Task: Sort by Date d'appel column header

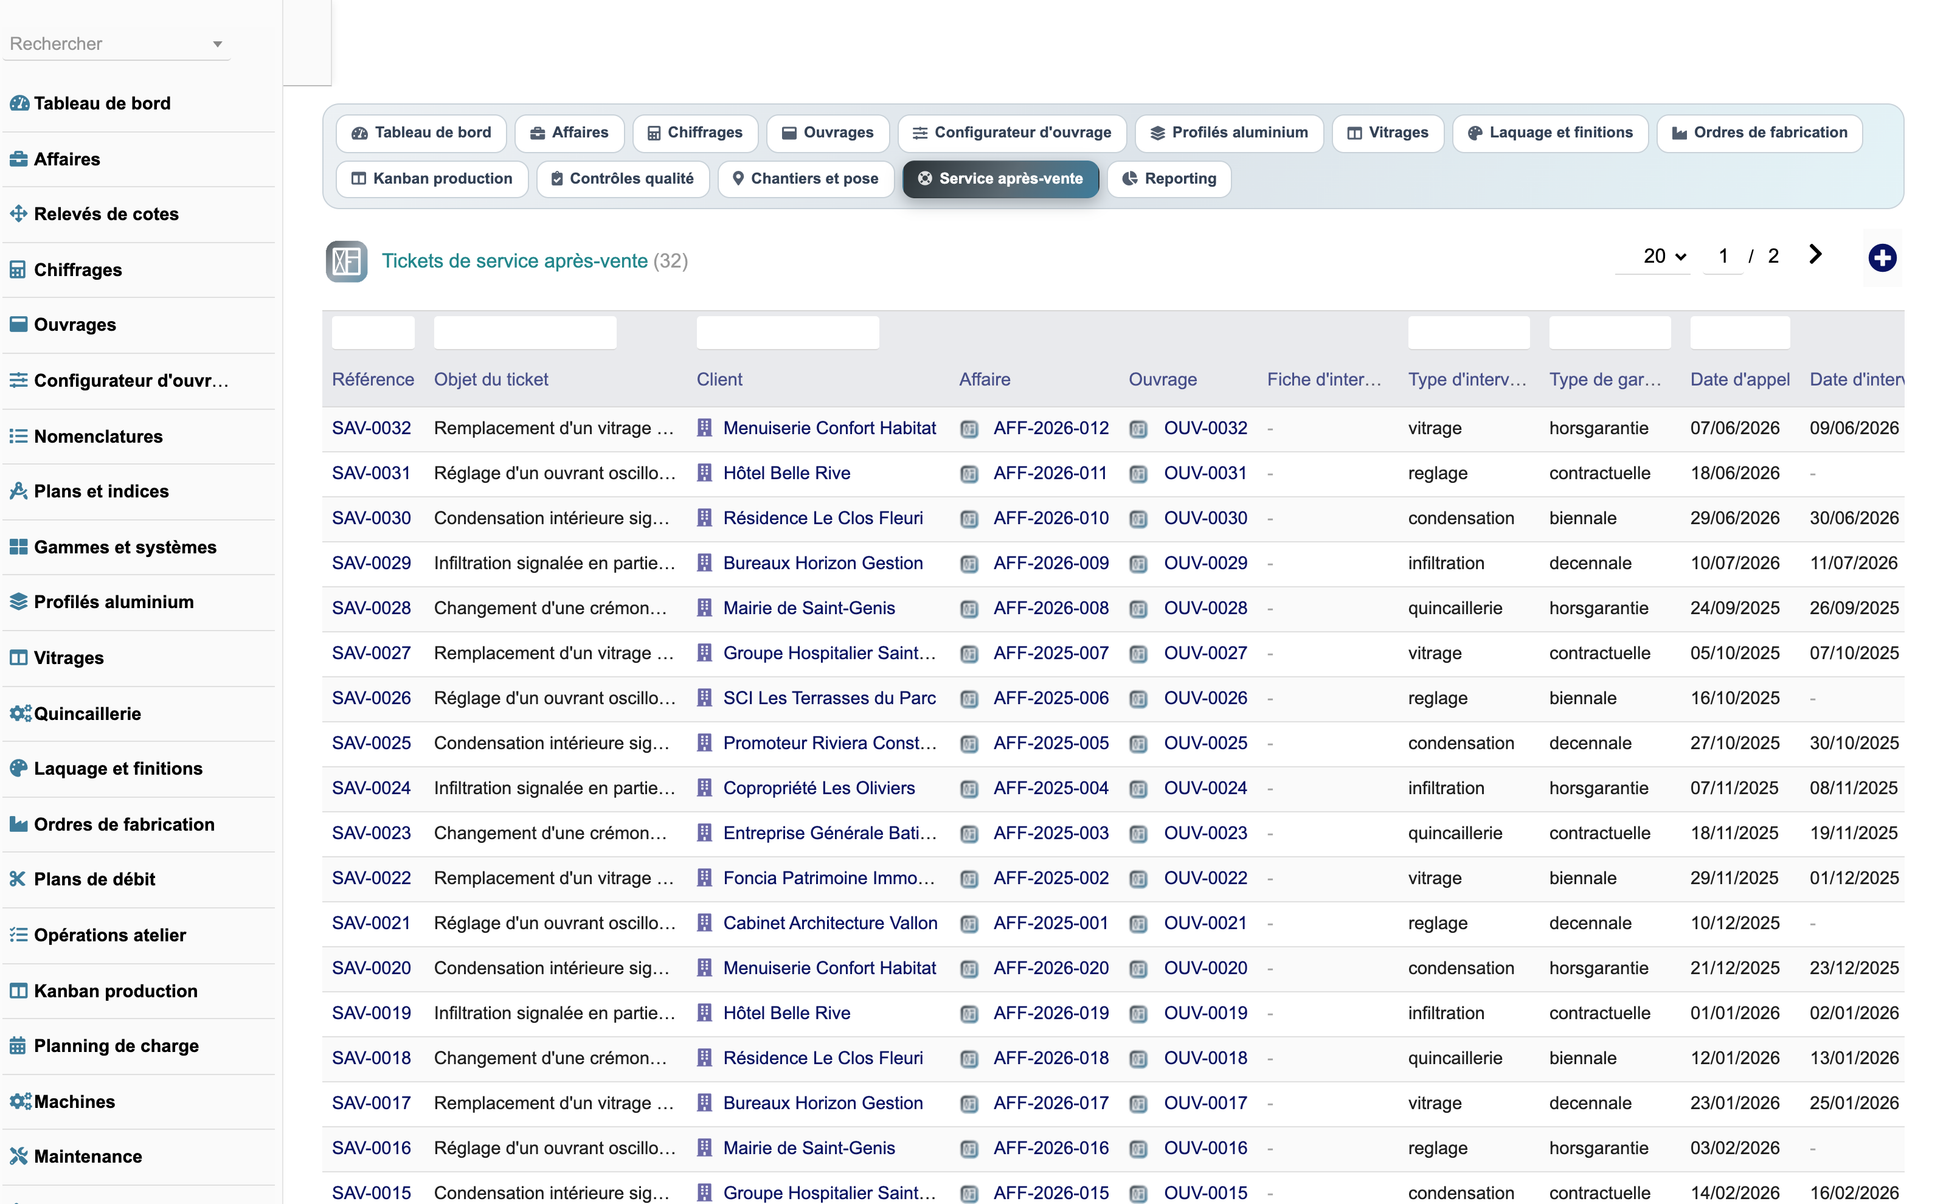Action: 1740,380
